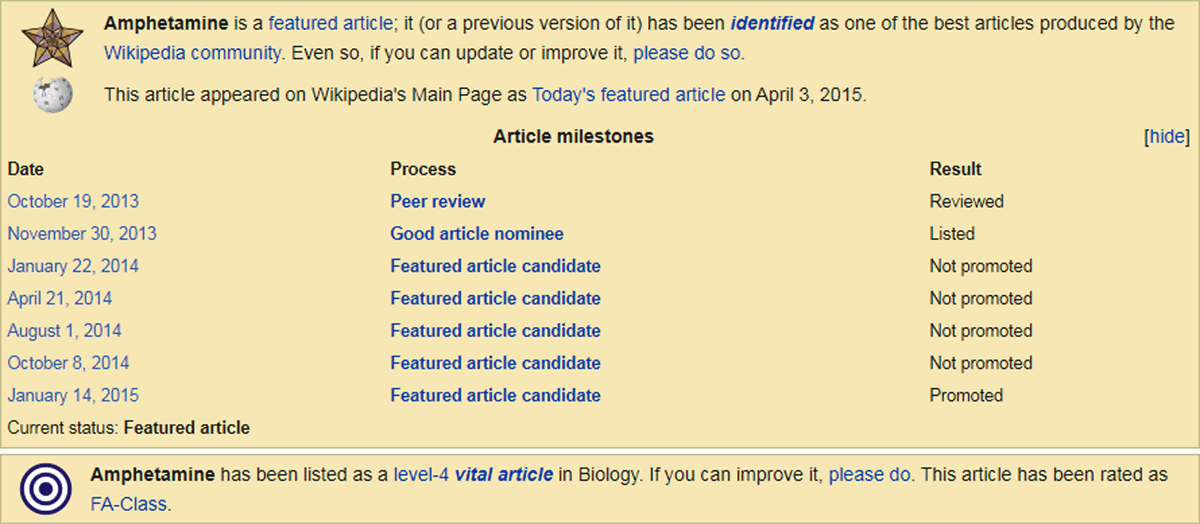Click the FA-Class rating link
Image resolution: width=1200 pixels, height=524 pixels.
coord(128,503)
